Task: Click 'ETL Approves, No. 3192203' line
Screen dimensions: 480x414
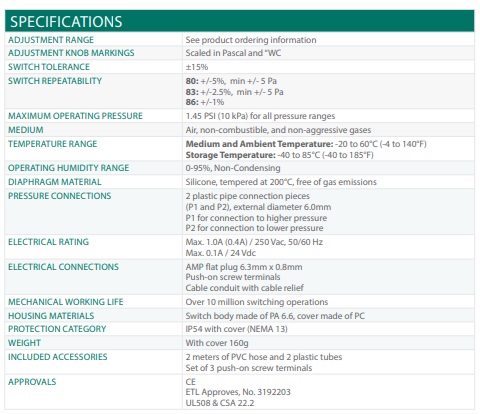Action: tap(238, 392)
